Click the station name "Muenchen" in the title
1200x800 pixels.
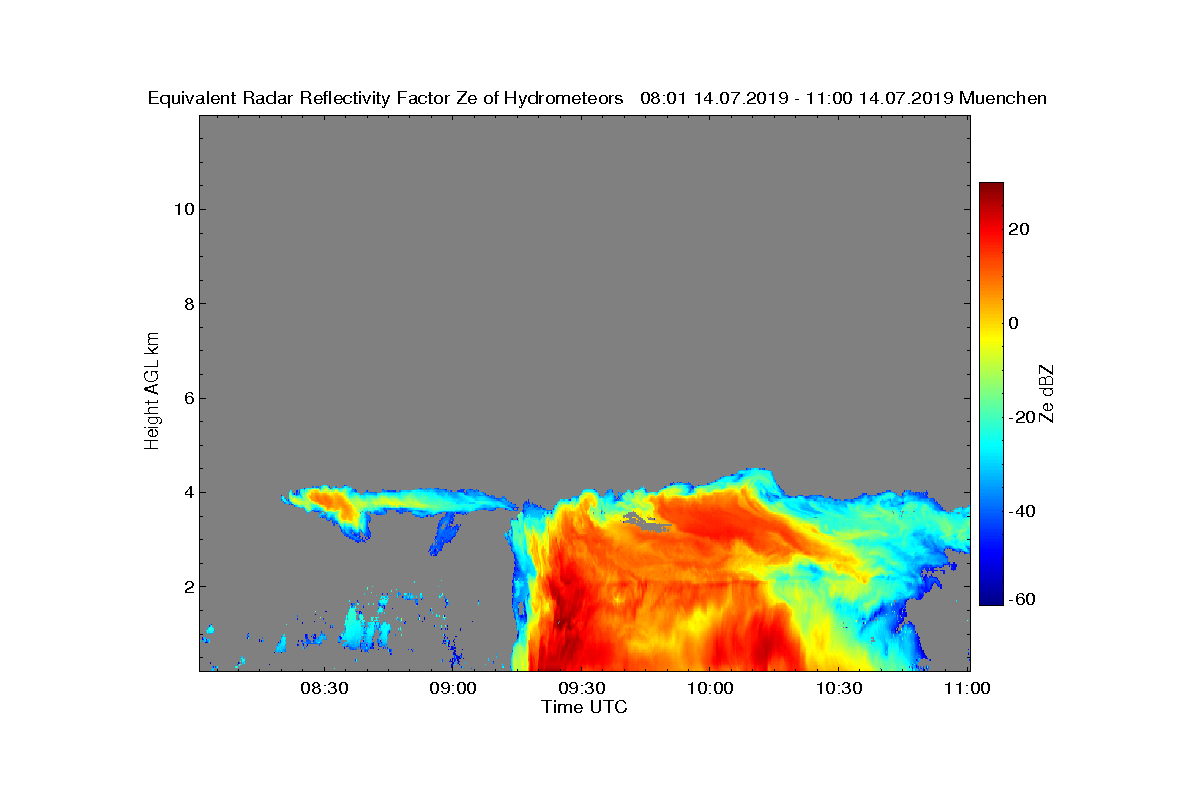click(1003, 99)
